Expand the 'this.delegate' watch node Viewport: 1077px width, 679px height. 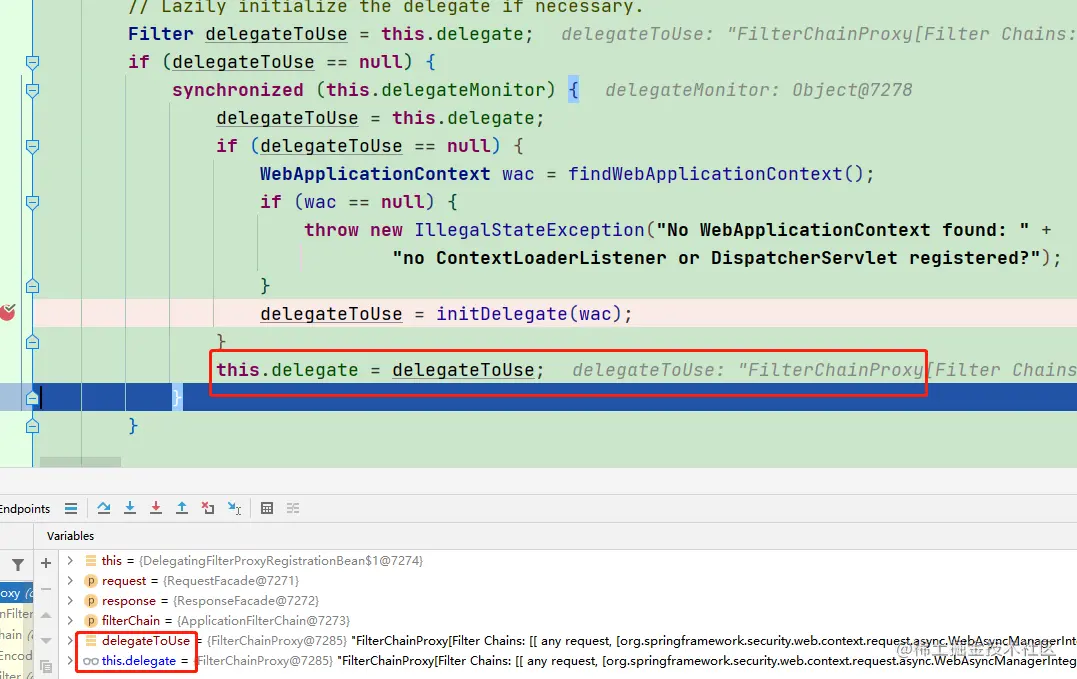click(x=70, y=660)
